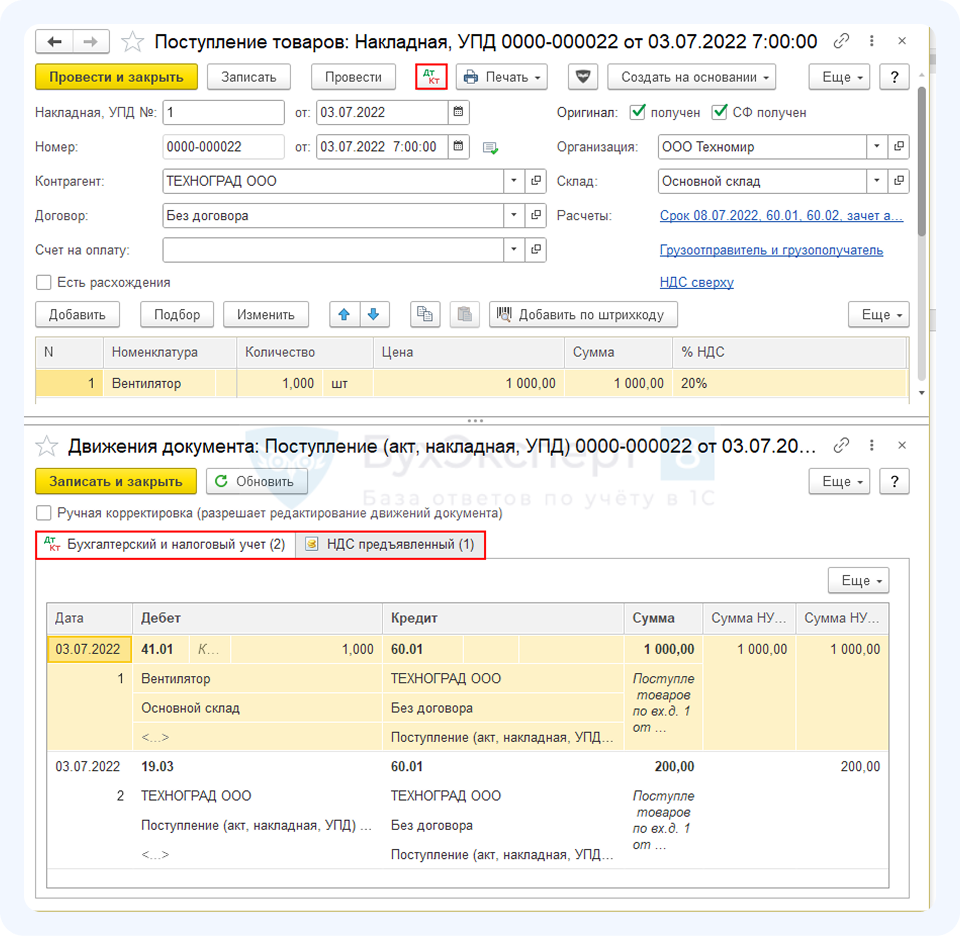Click the Договор input field

tap(332, 215)
